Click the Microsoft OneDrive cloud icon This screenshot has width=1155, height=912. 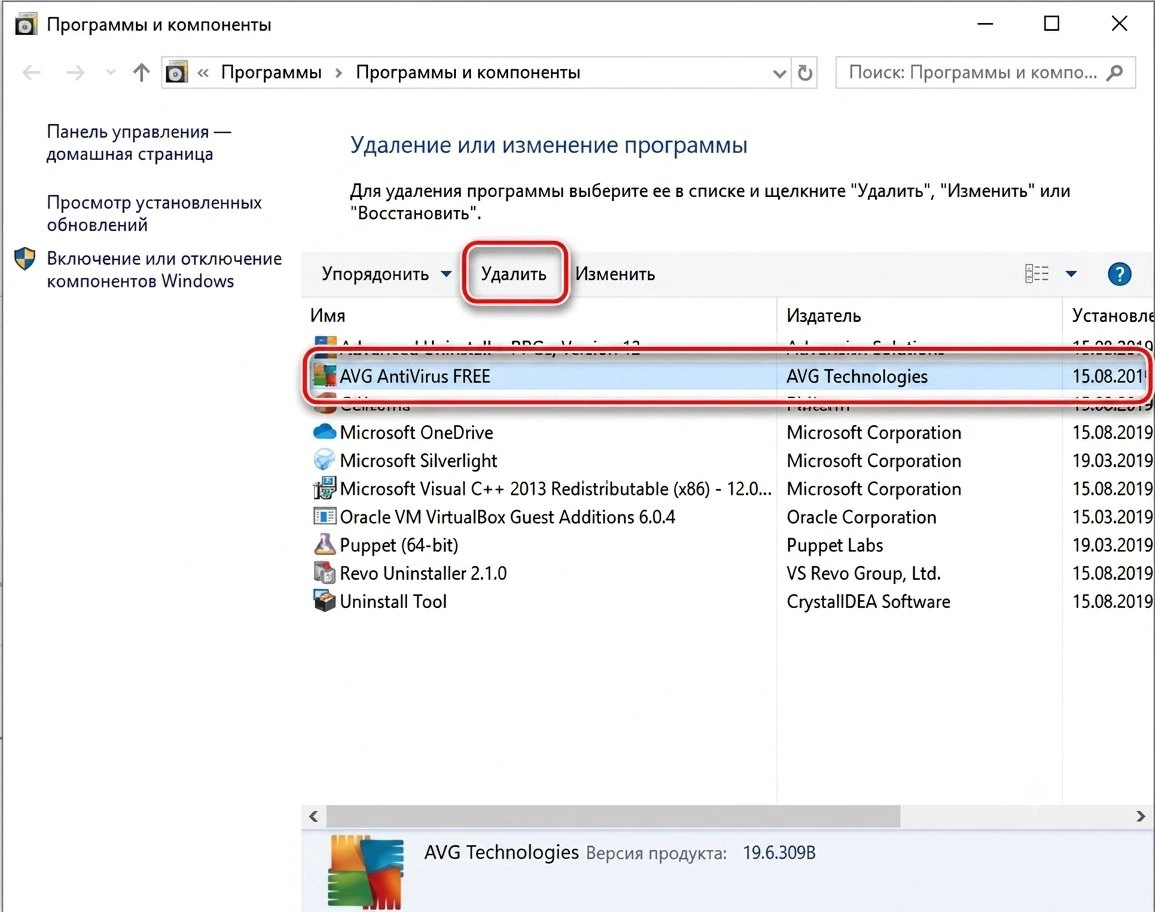[x=325, y=432]
